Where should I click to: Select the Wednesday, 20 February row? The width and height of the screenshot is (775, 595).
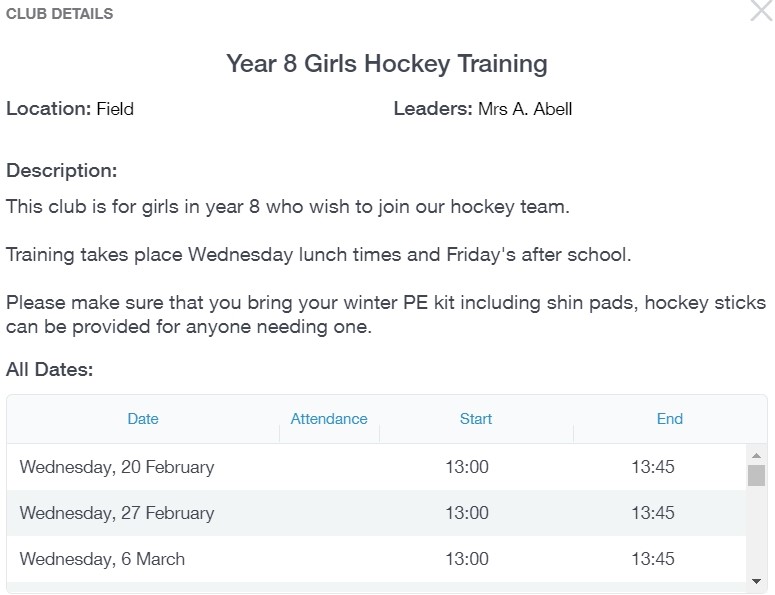pyautogui.click(x=117, y=467)
